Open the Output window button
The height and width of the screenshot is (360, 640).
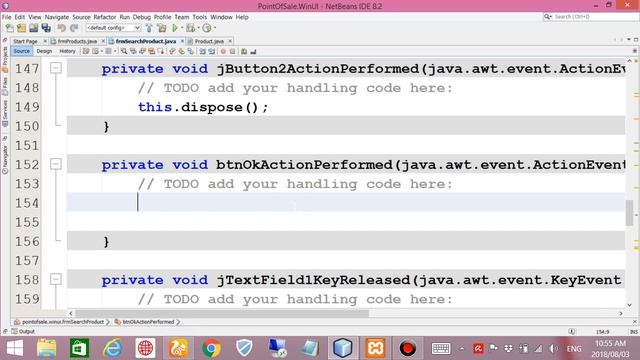click(23, 331)
